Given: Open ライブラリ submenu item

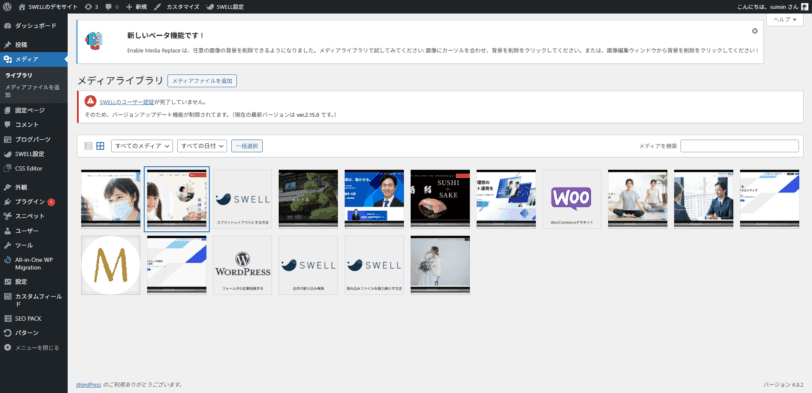Looking at the screenshot, I should coord(19,75).
